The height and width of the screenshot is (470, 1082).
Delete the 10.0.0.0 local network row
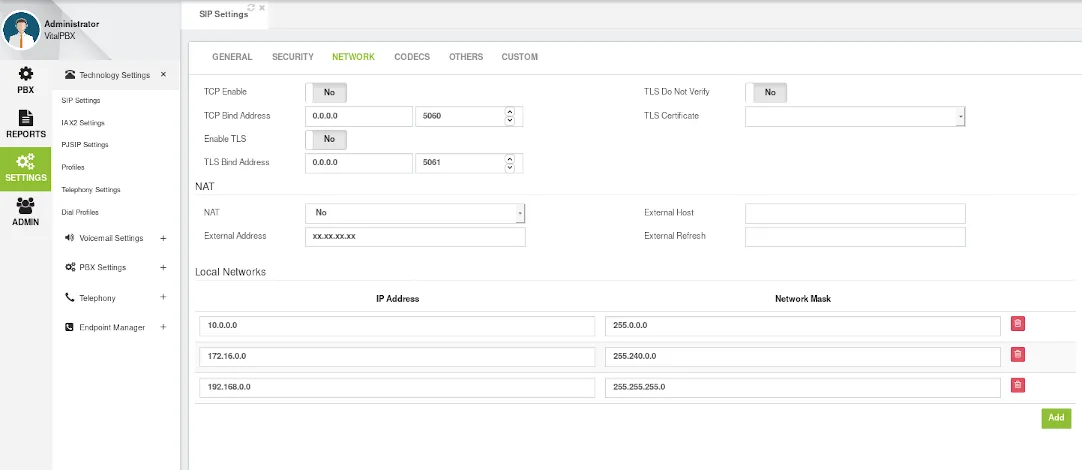[1018, 324]
